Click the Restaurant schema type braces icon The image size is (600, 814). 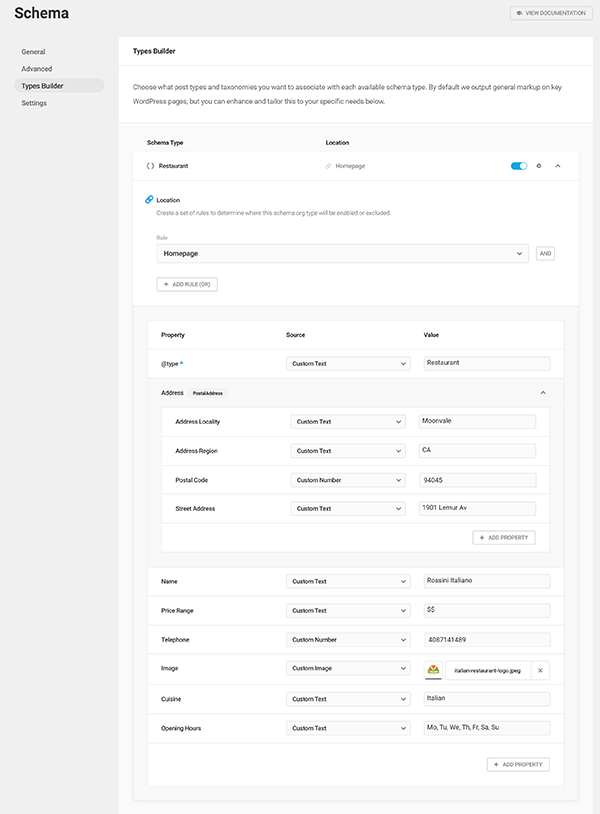(x=150, y=166)
